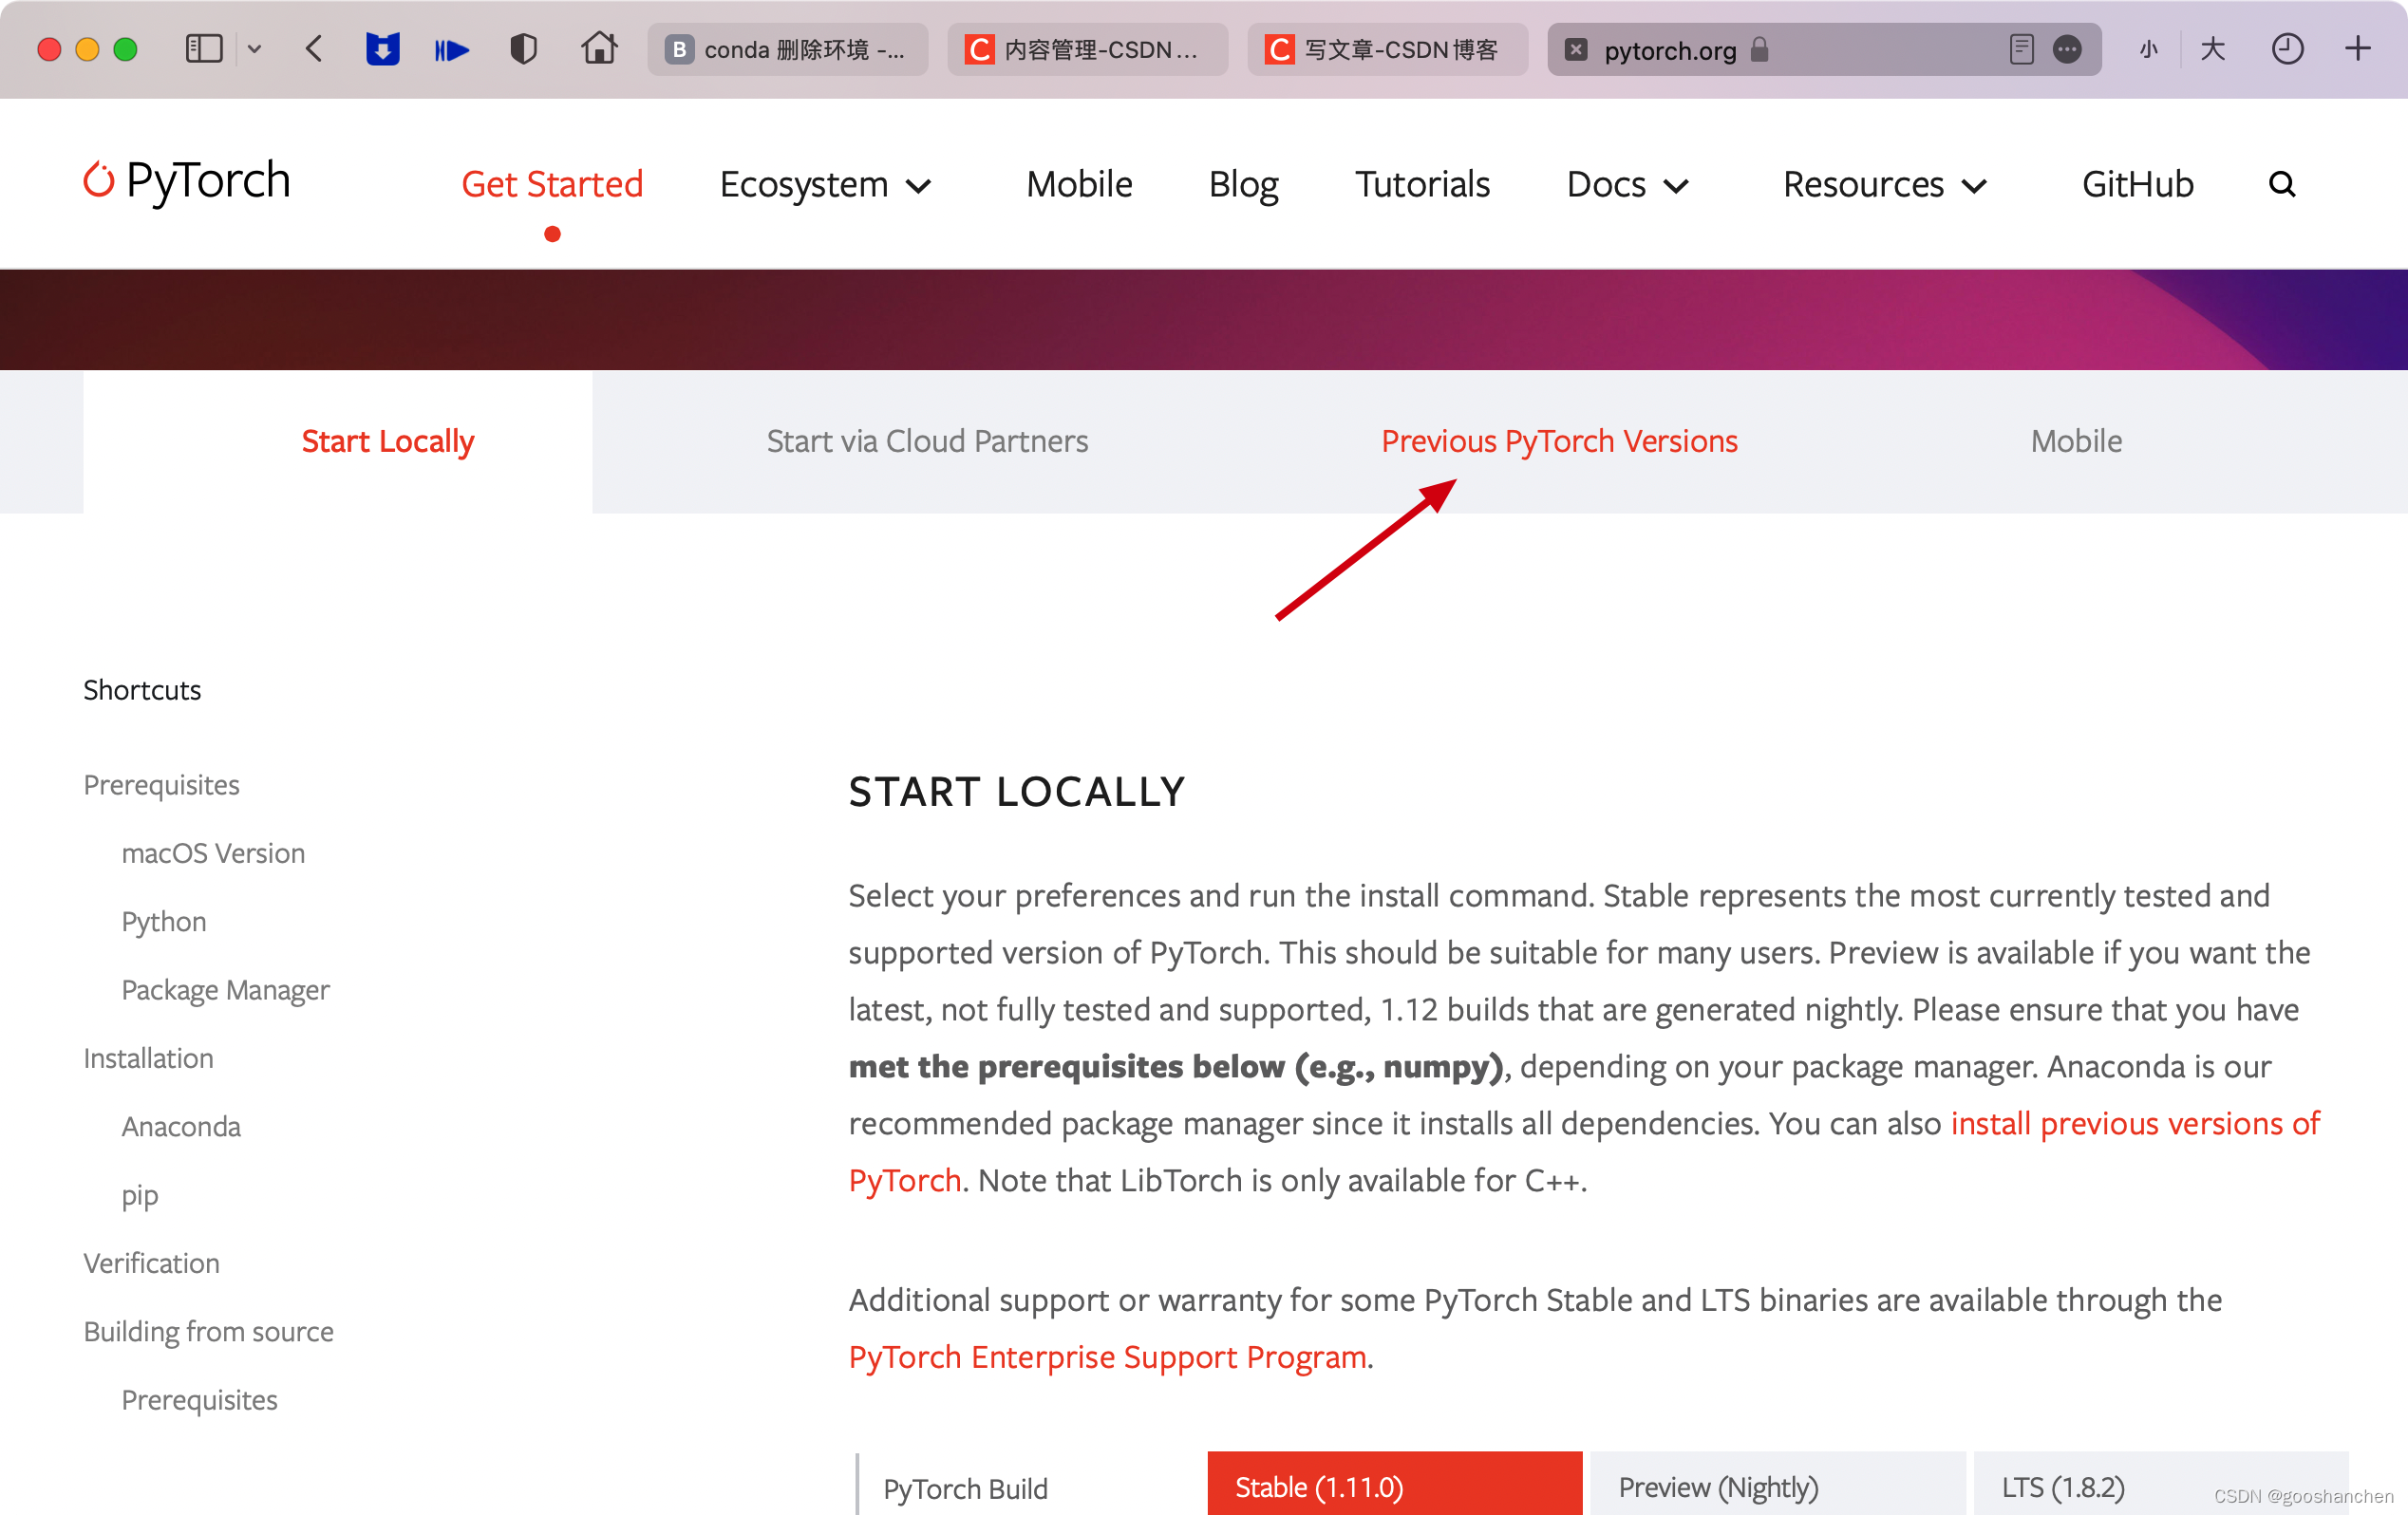Switch to the conda 删除环境 tab
2408x1515 pixels.
point(788,49)
